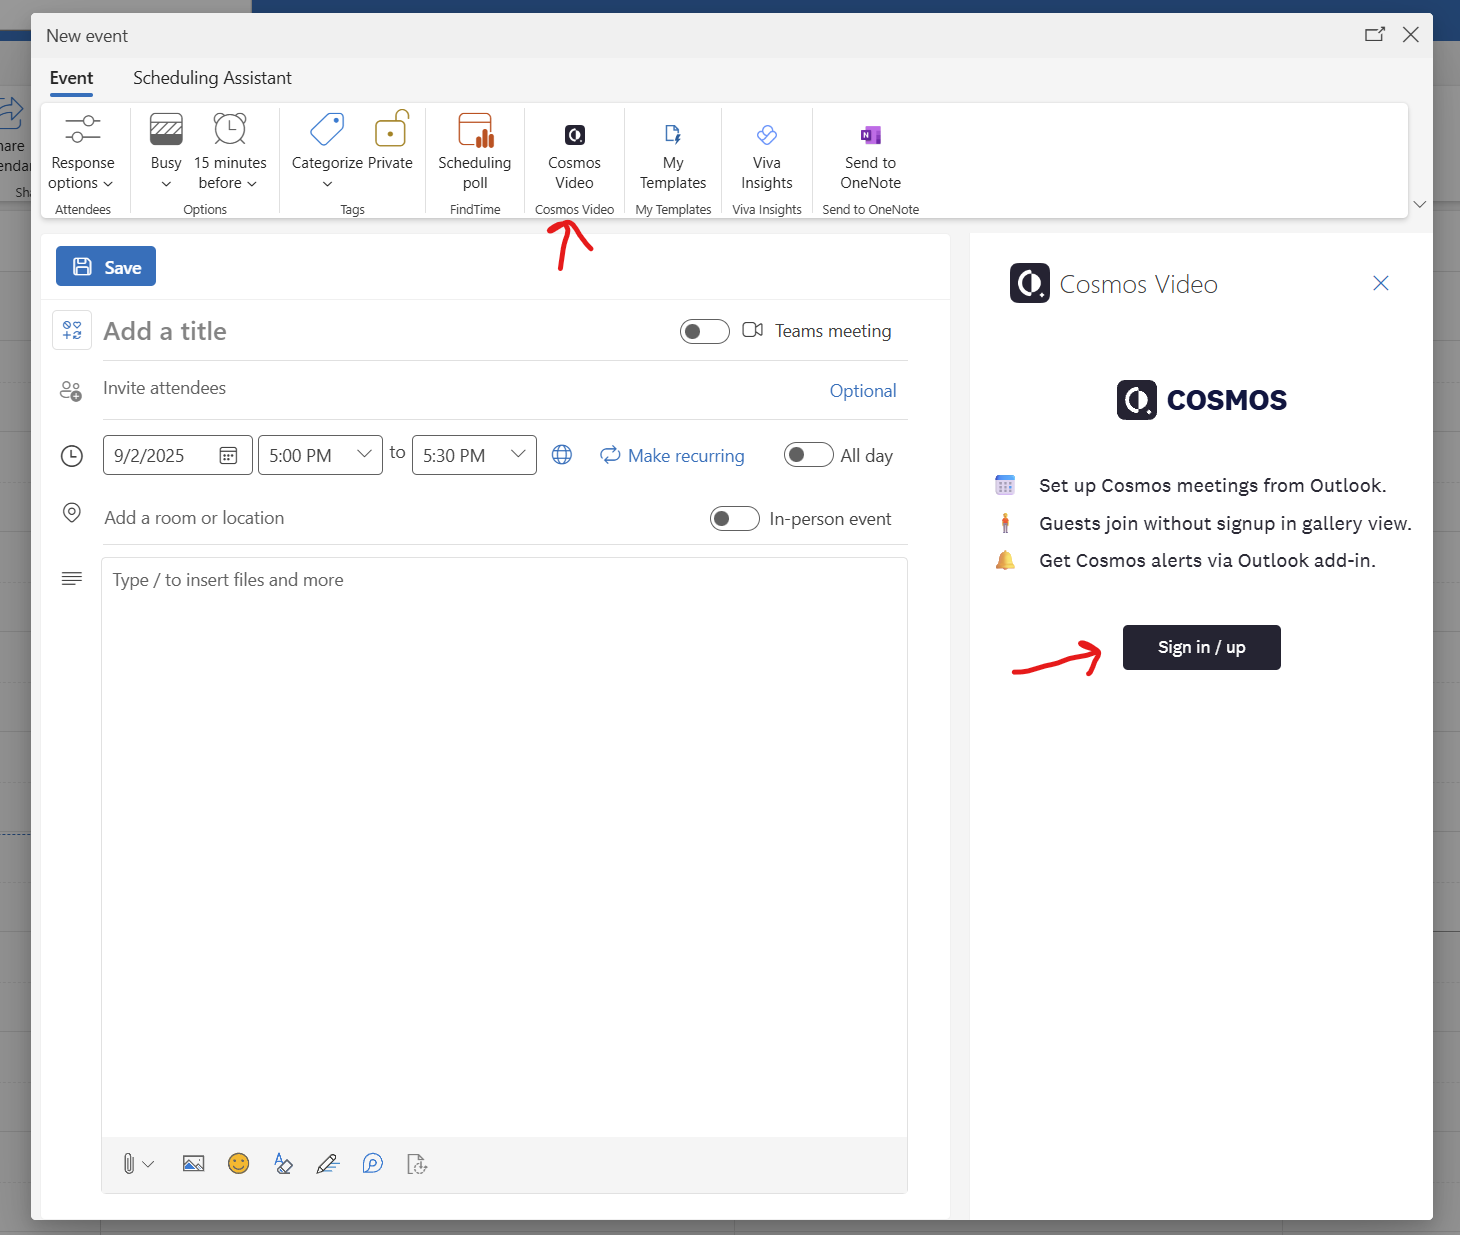
Task: Click the attendees people icon
Action: click(71, 390)
